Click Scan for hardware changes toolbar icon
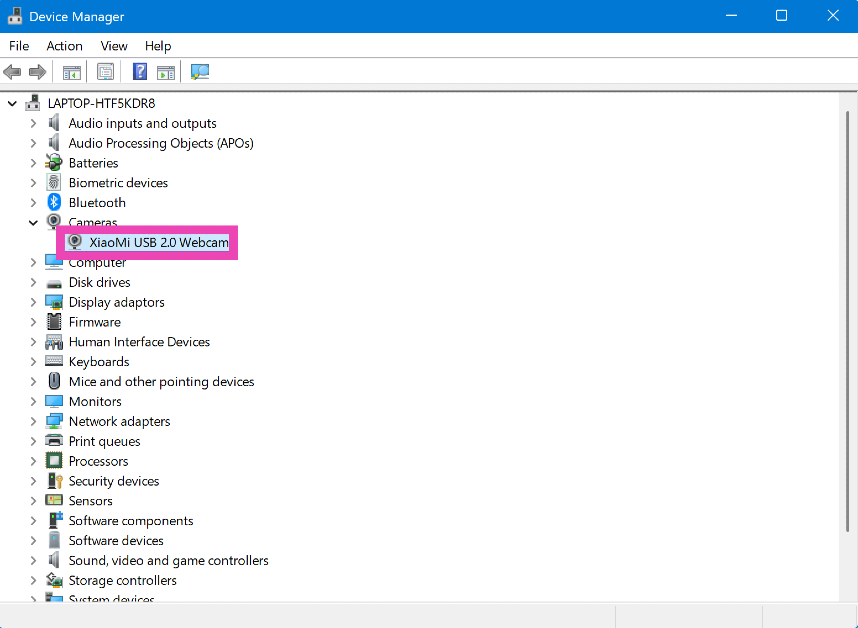Screen dimensions: 858x628 200,72
